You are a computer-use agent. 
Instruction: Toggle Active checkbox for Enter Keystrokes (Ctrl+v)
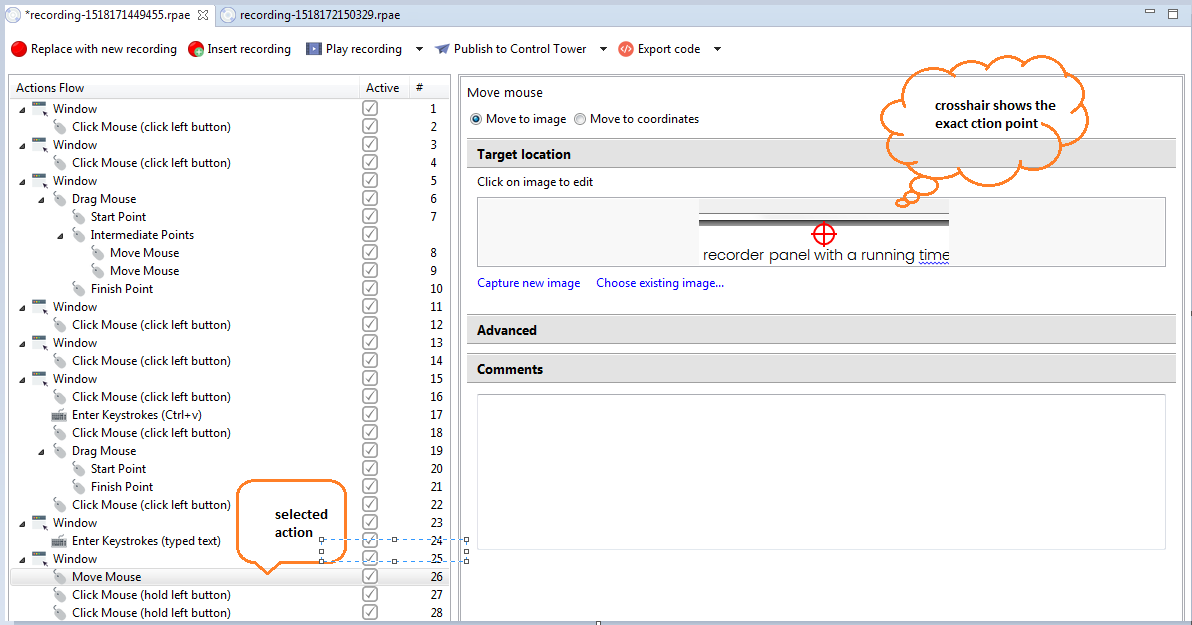[370, 414]
